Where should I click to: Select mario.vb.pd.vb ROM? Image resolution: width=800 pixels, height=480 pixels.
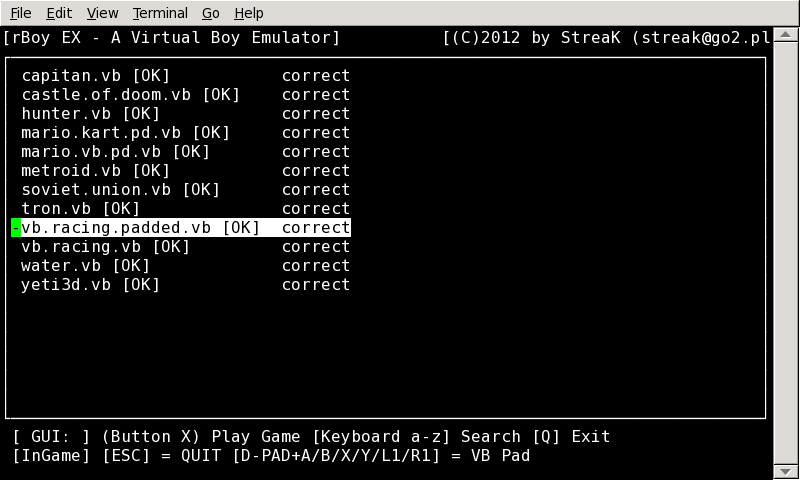click(x=186, y=151)
